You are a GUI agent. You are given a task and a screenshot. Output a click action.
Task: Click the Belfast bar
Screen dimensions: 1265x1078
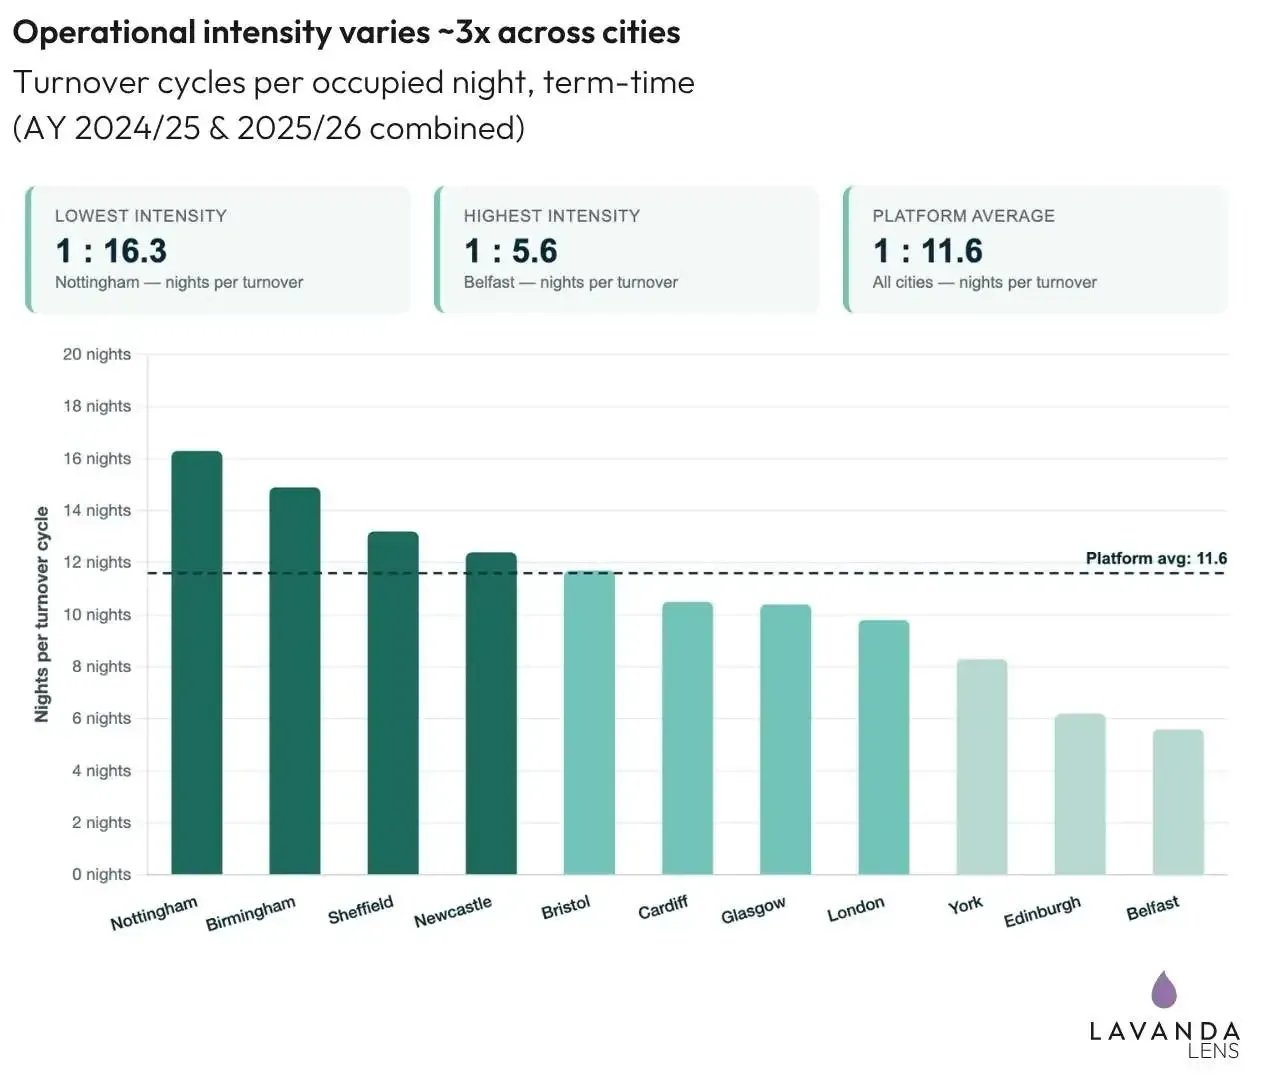[x=1178, y=802]
